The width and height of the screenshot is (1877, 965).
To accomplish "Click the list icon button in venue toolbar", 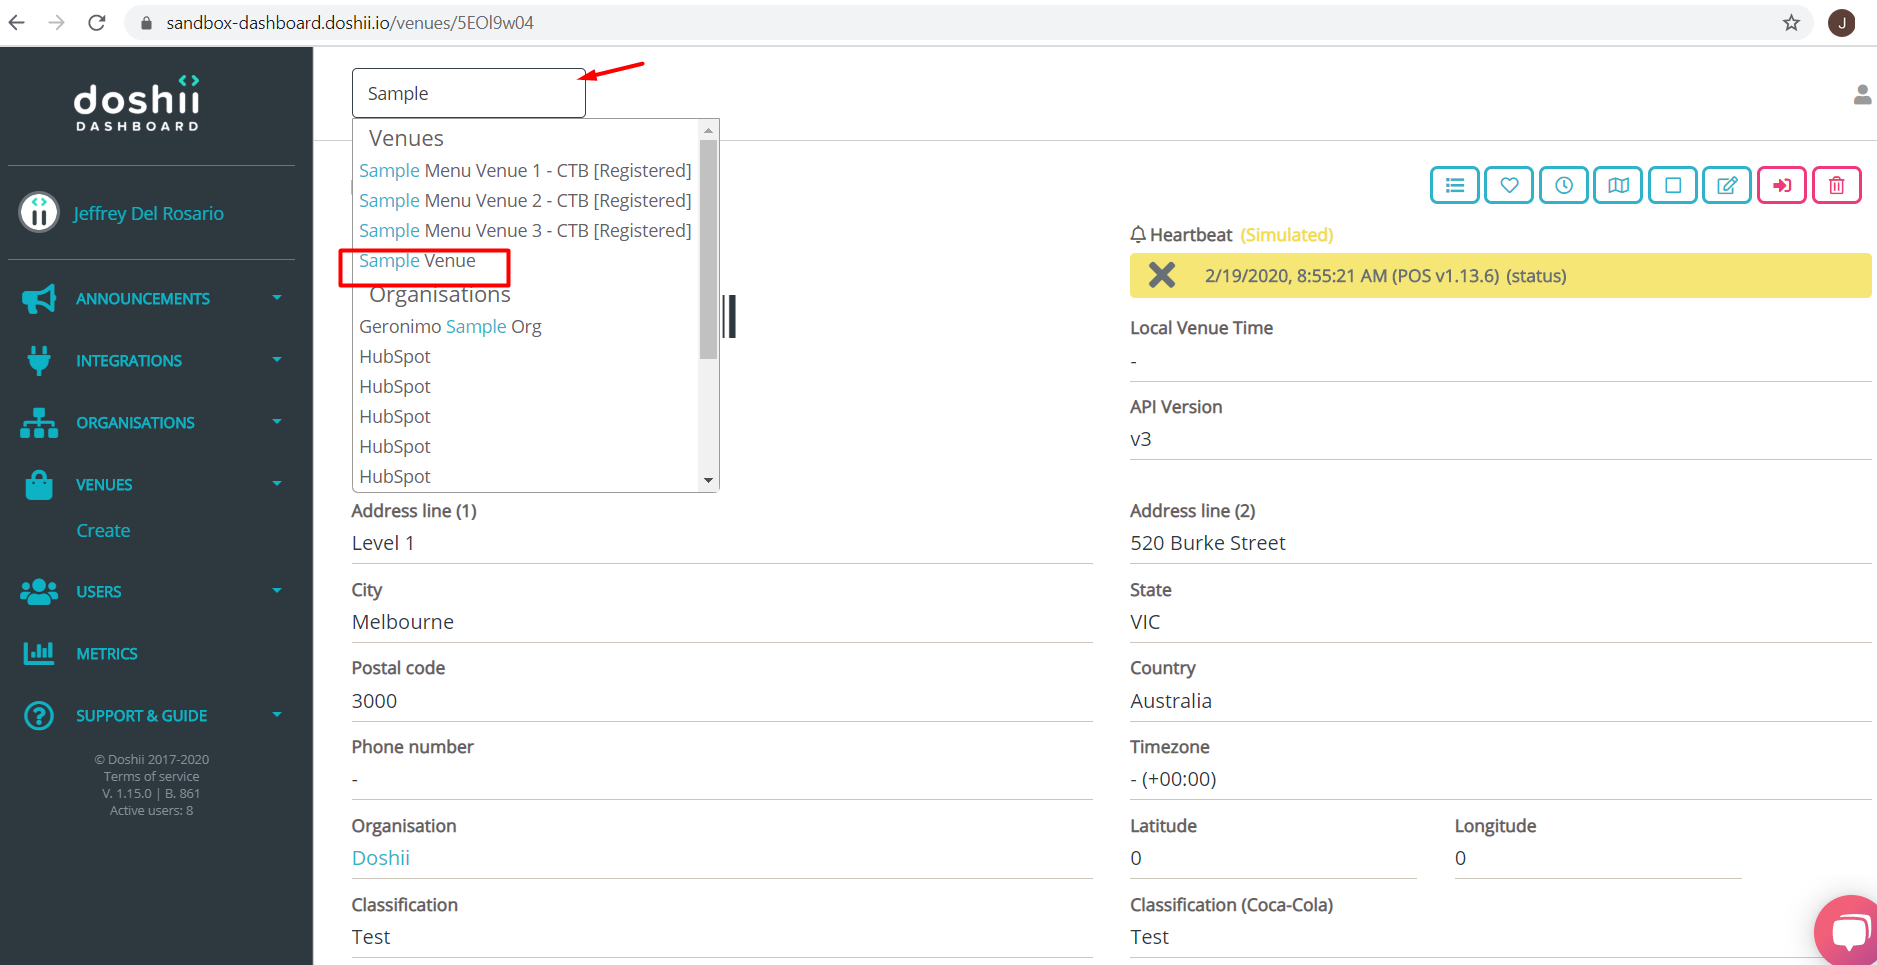I will click(1454, 185).
